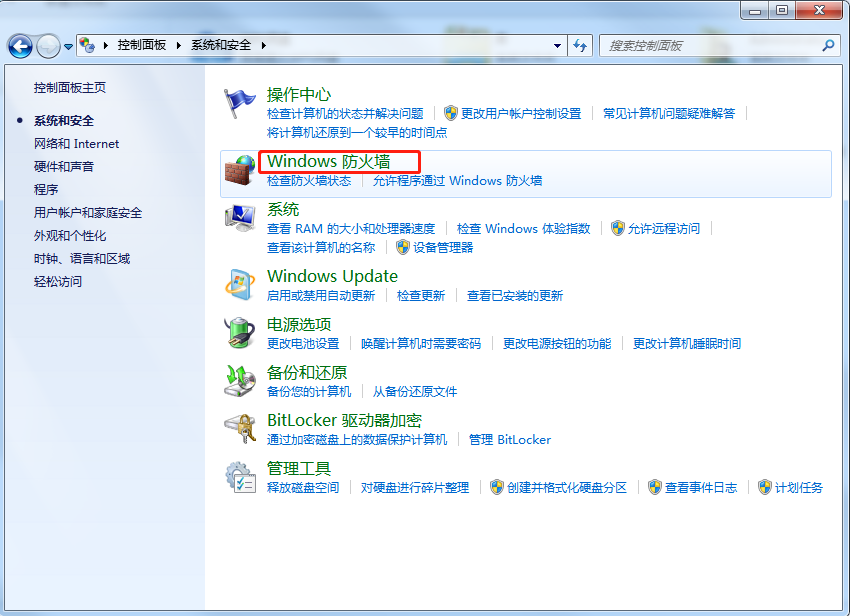
Task: Open 轻松访问 category
Action: coord(58,281)
